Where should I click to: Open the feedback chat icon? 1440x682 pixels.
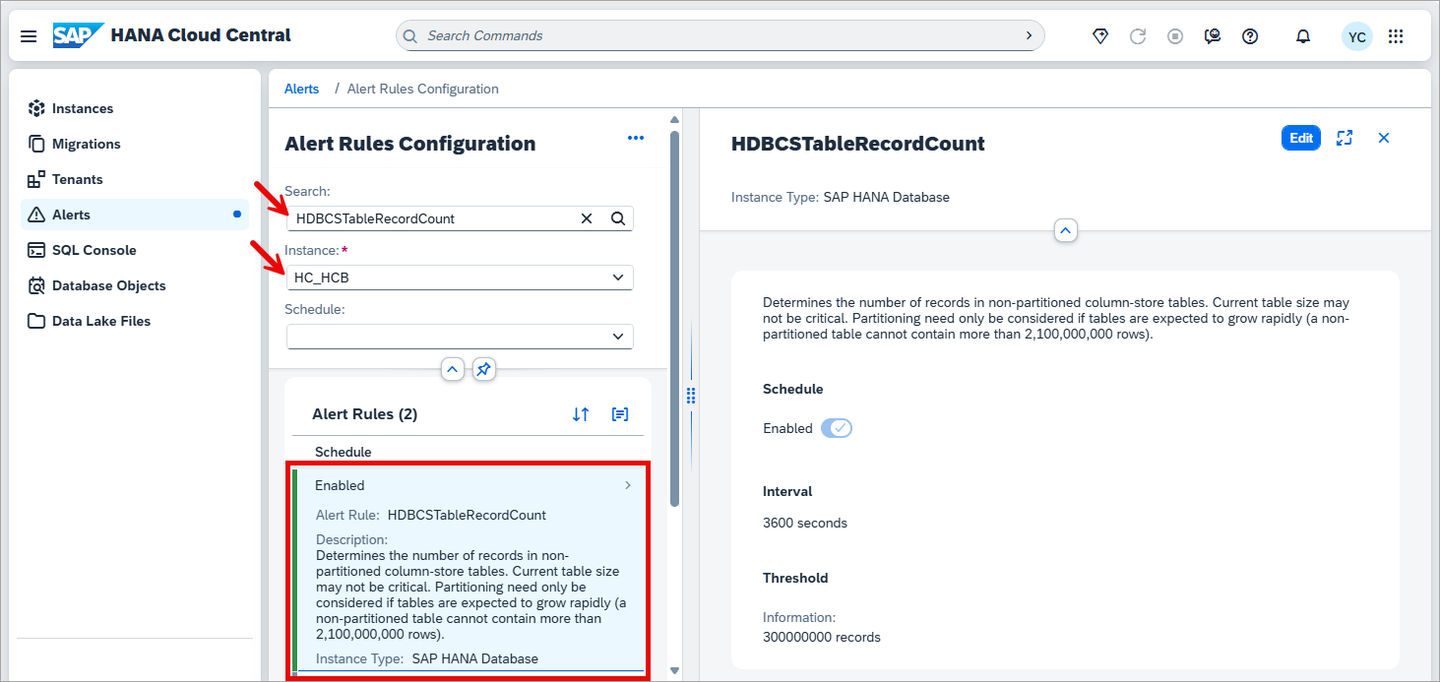1213,36
